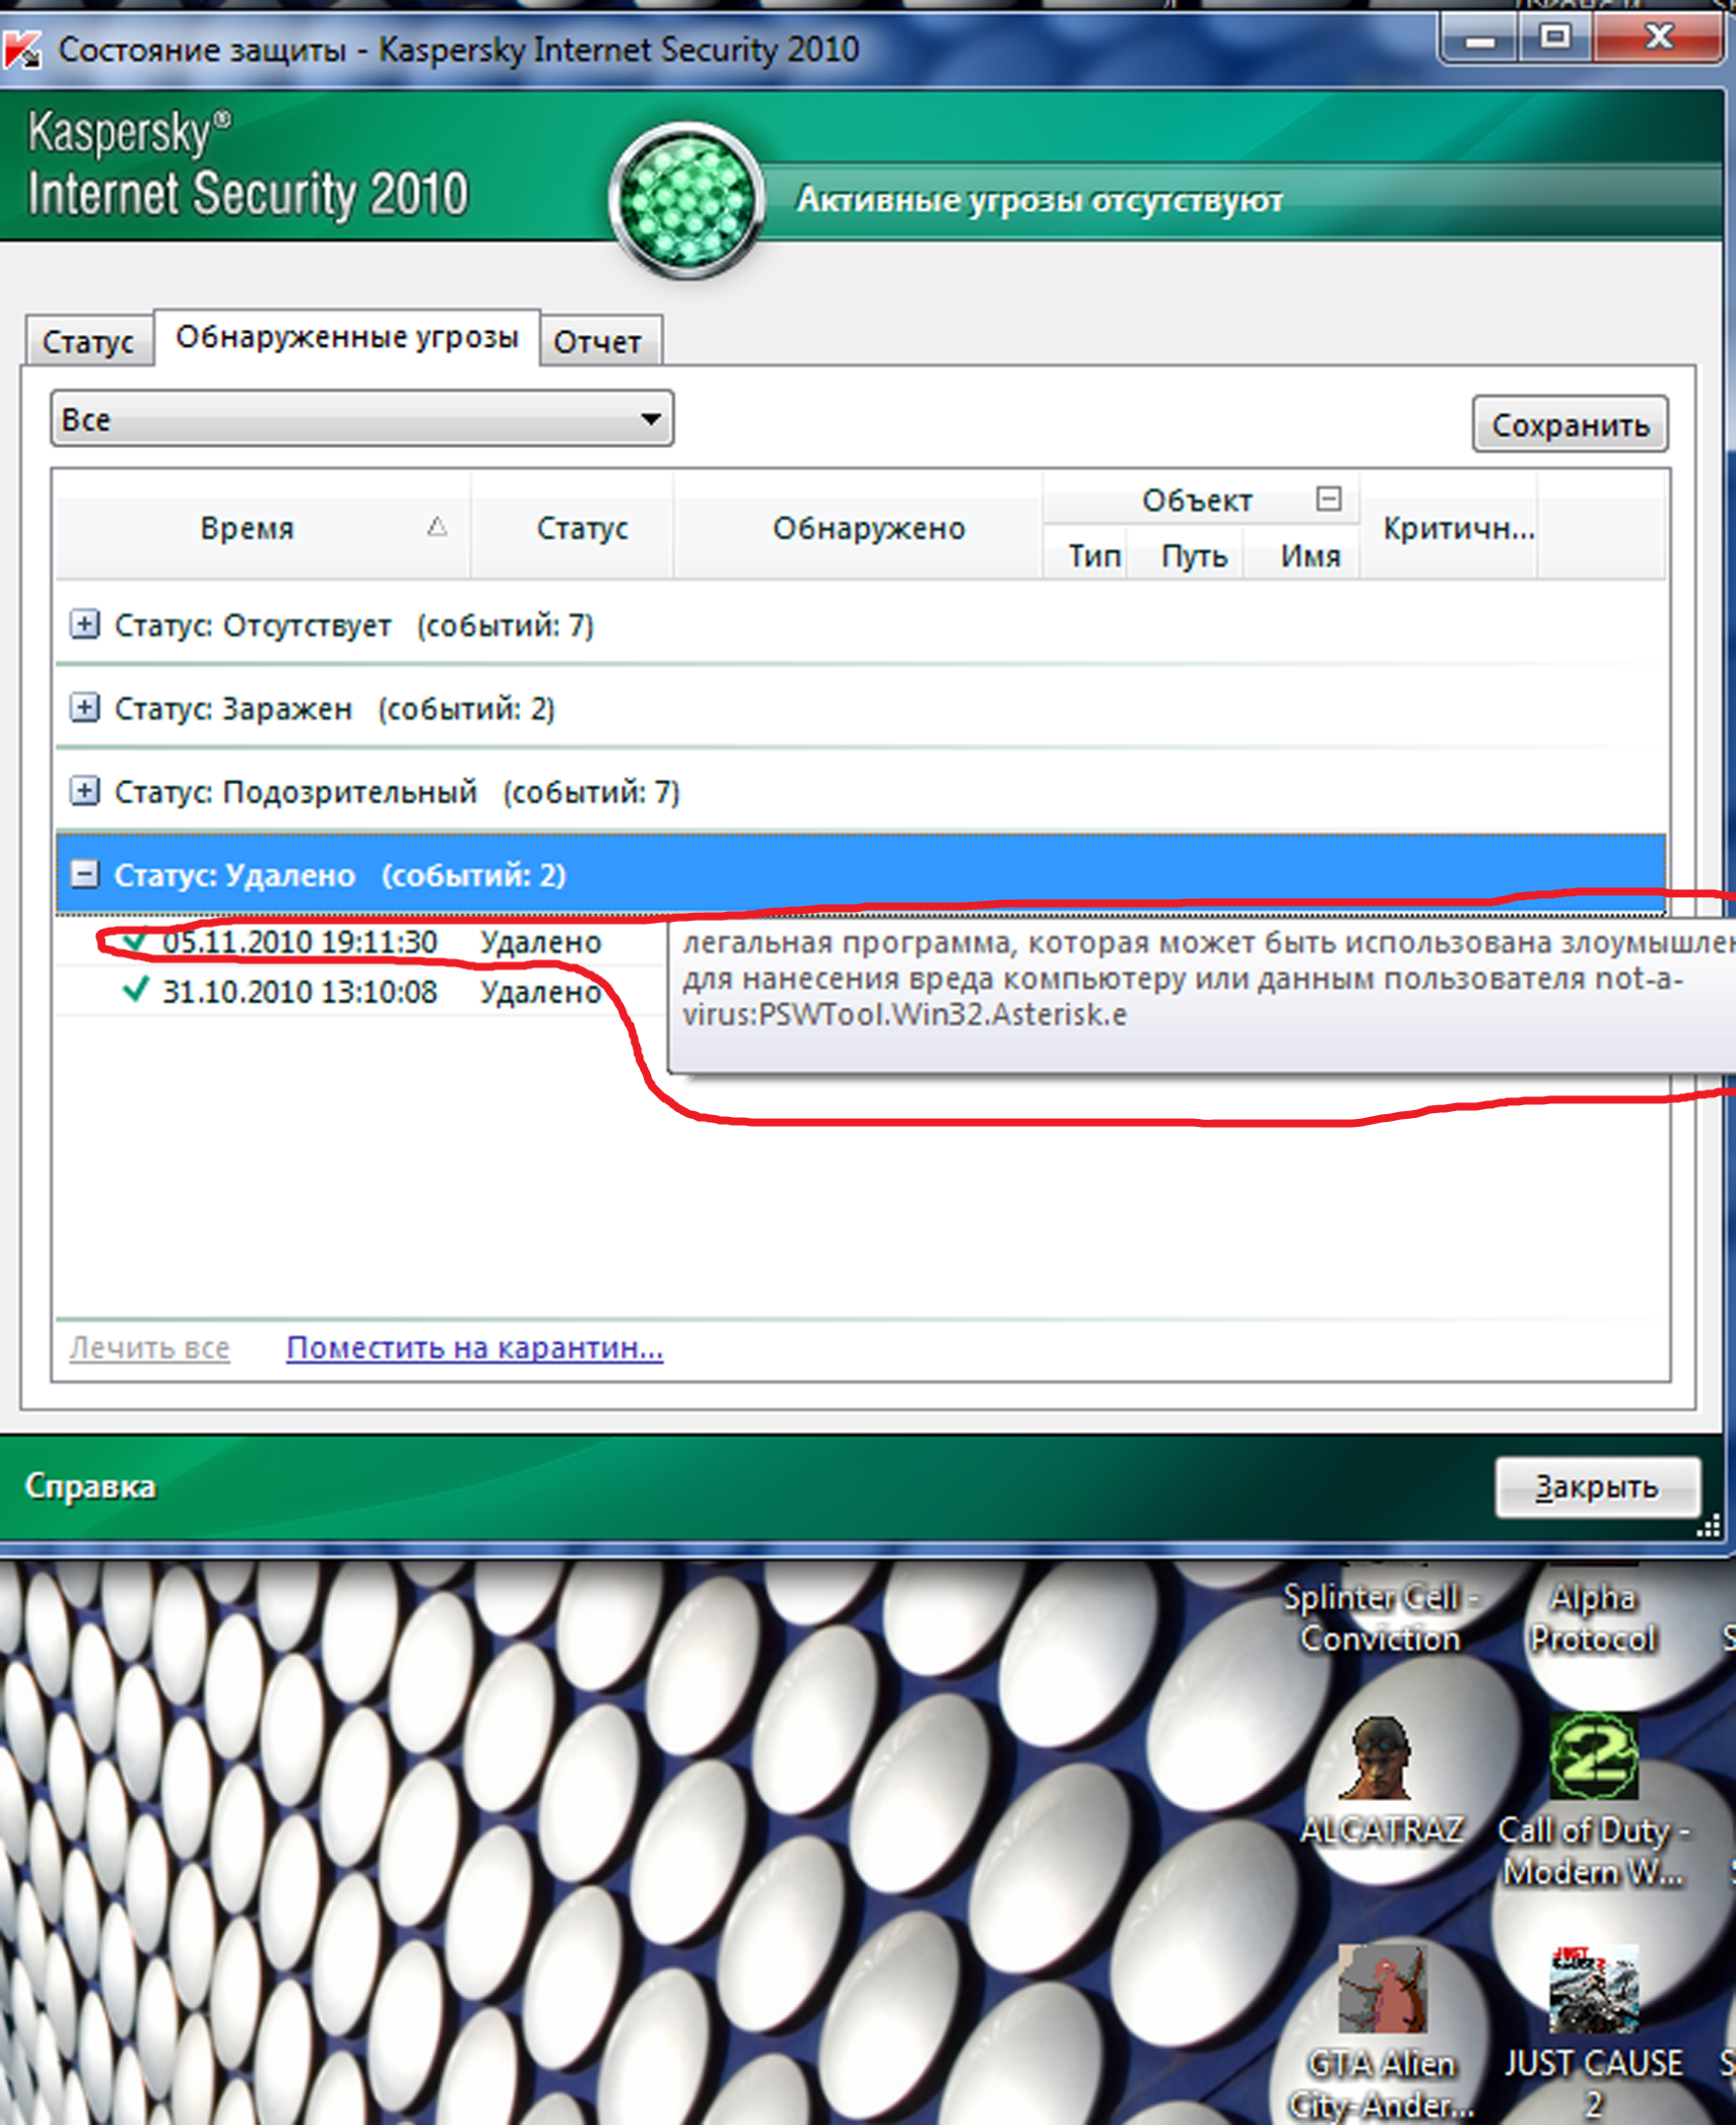Expand the Статус: Отсутствует group
1736x2125 pixels.
coord(85,625)
